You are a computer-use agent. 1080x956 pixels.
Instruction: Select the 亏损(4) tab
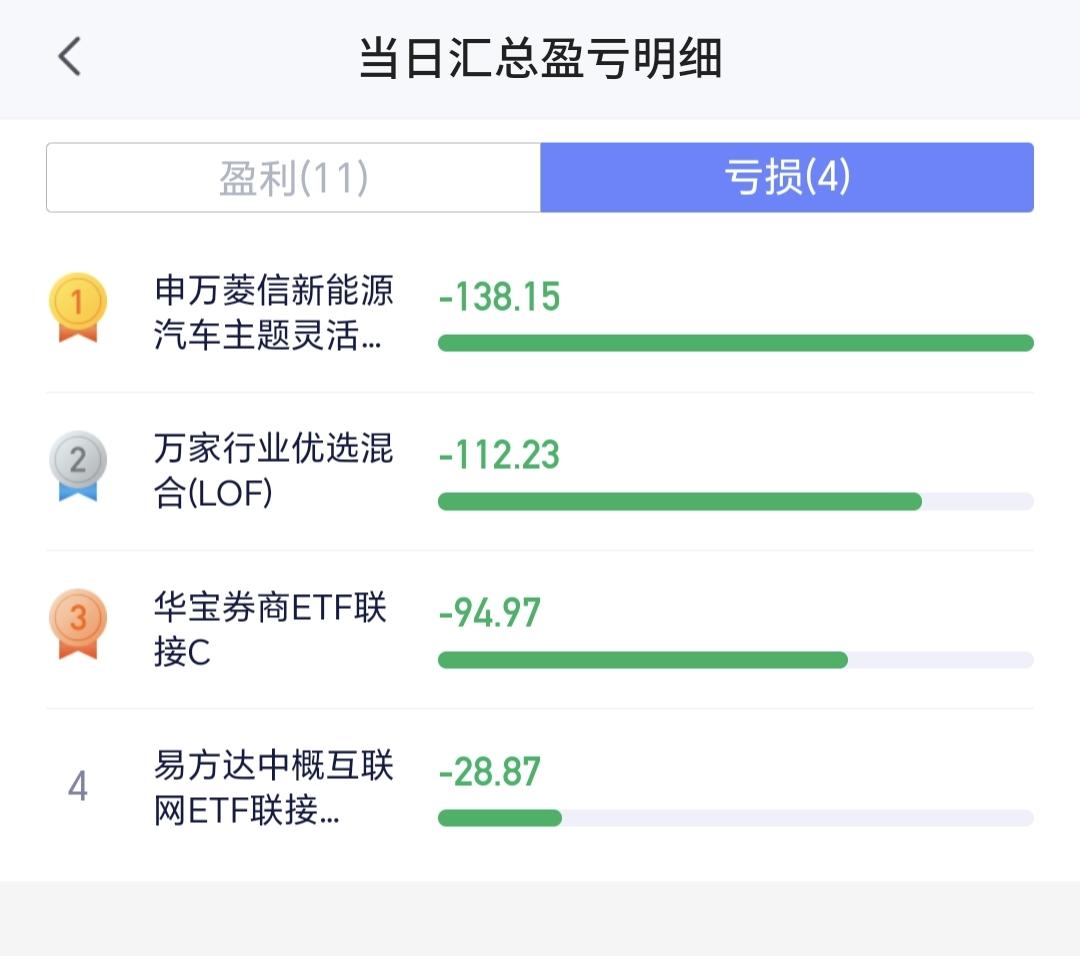tap(786, 178)
